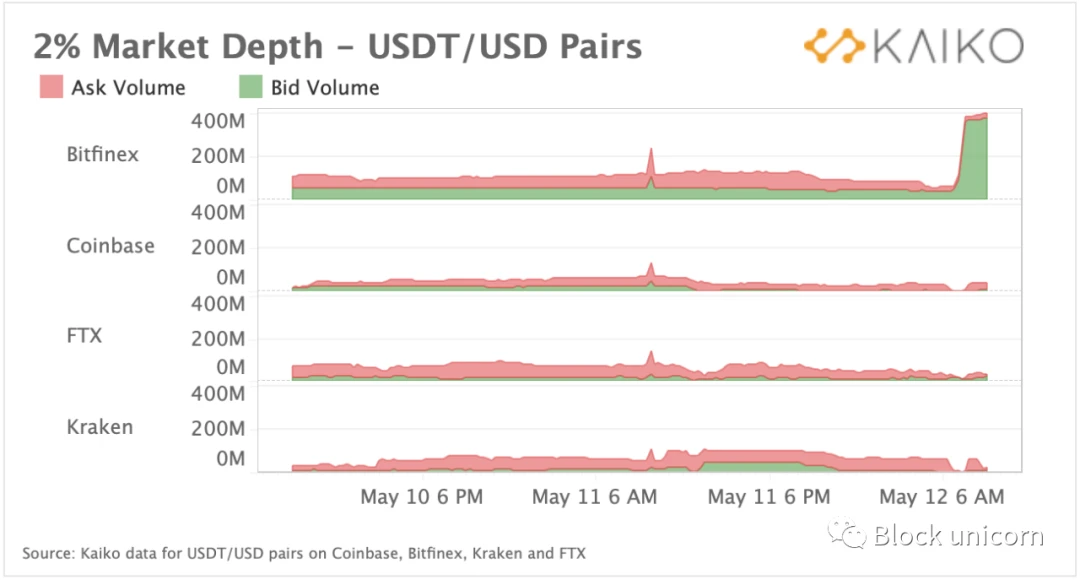Select the Coinbase row label
The image size is (1080, 580).
pyautogui.click(x=110, y=246)
